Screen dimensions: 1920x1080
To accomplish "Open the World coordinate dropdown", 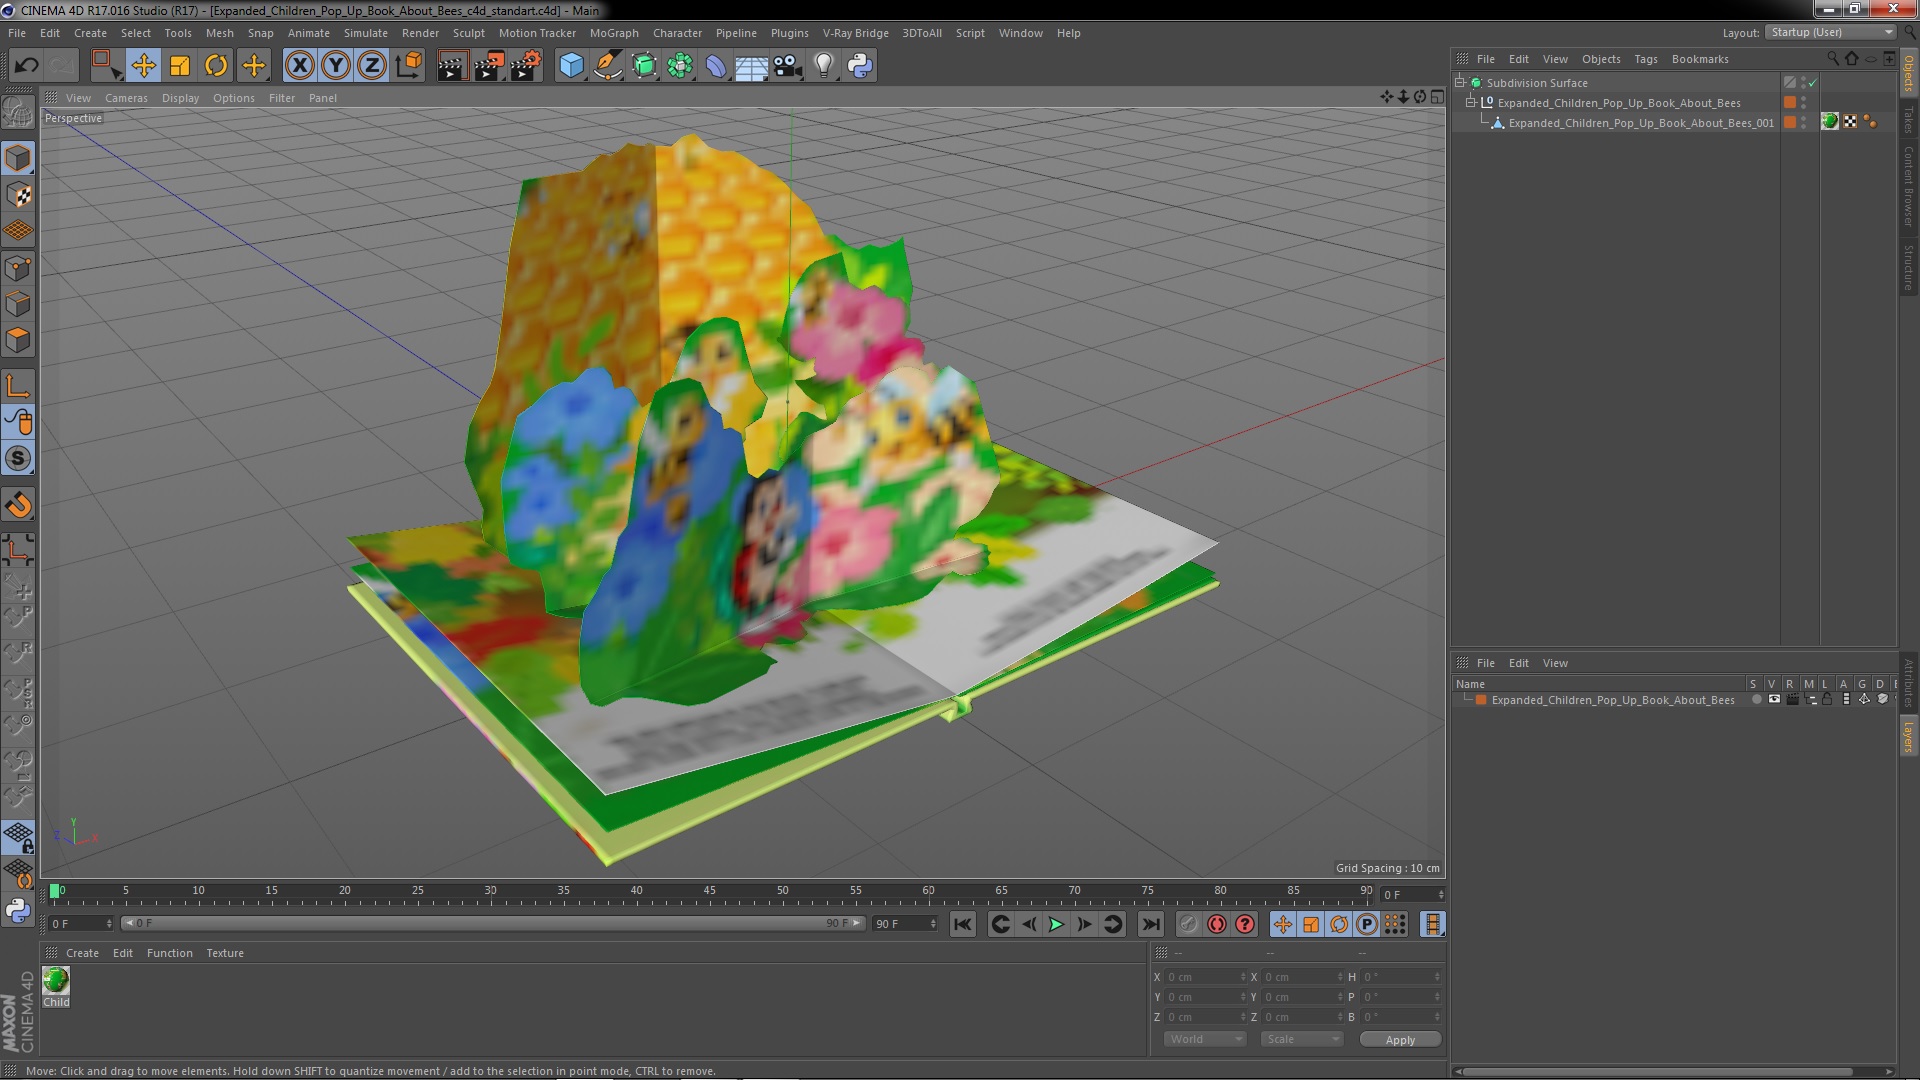I will tap(1205, 1039).
